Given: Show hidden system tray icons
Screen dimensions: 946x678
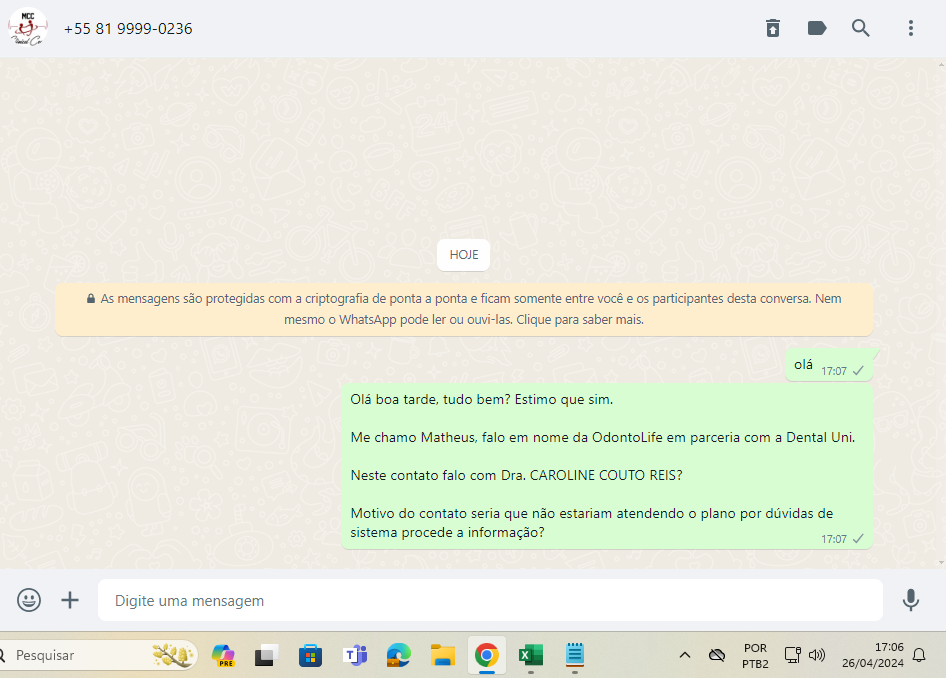Looking at the screenshot, I should [685, 655].
